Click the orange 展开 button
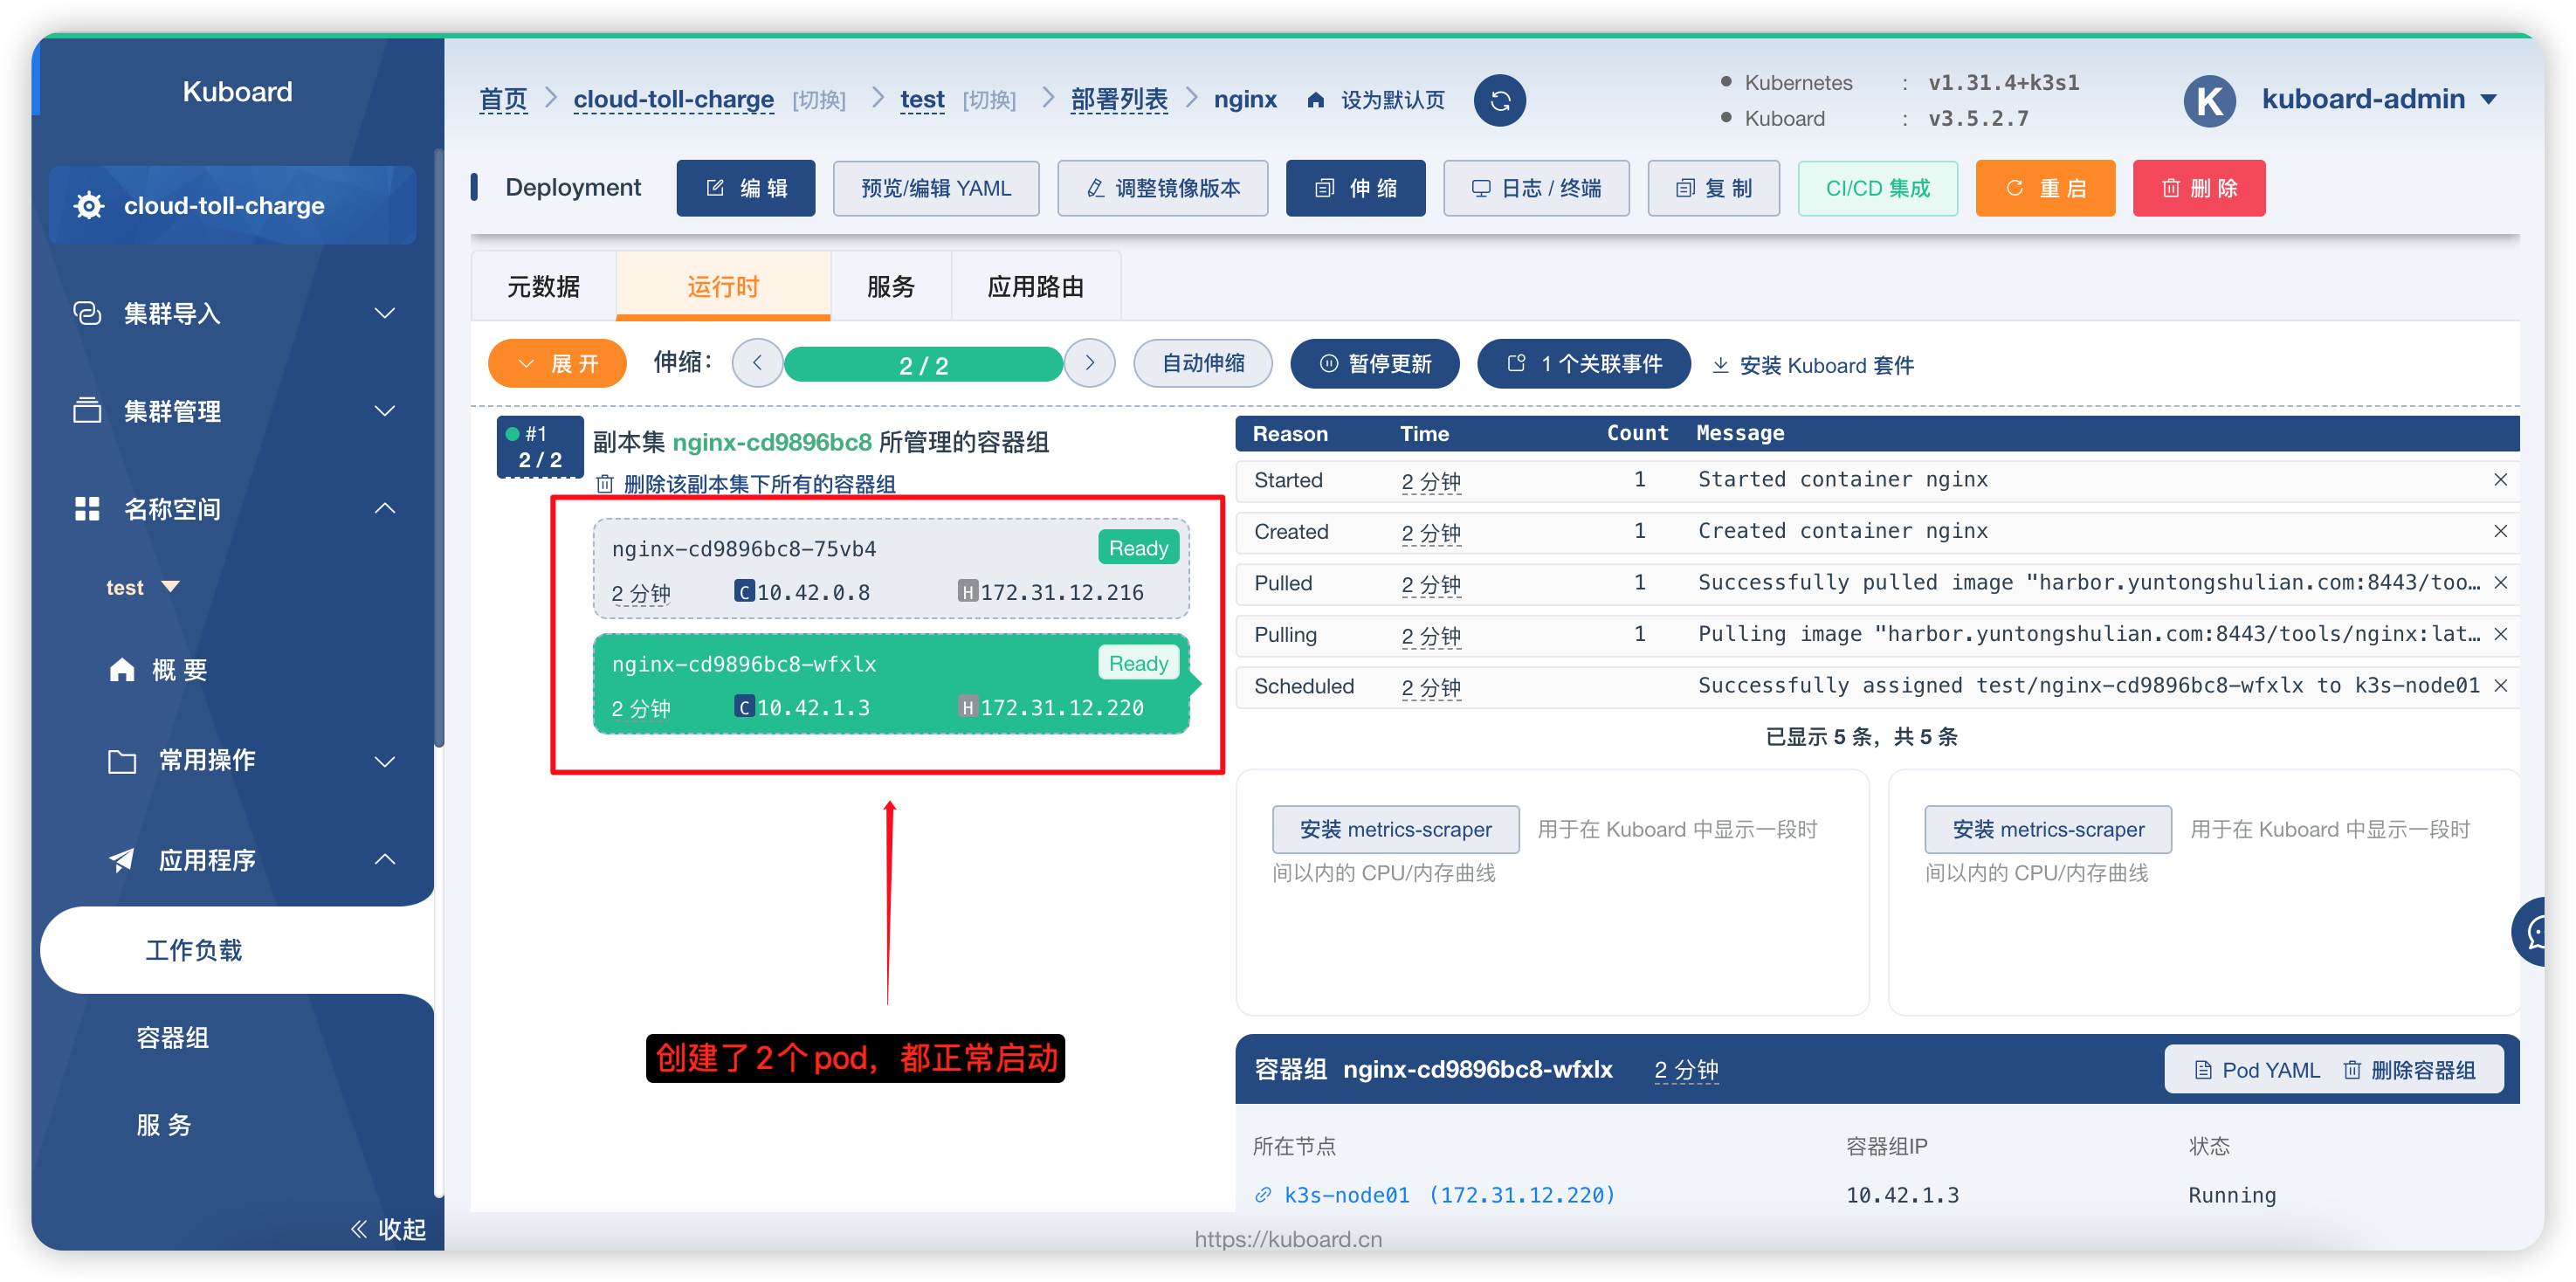The height and width of the screenshot is (1282, 2576). coord(557,363)
